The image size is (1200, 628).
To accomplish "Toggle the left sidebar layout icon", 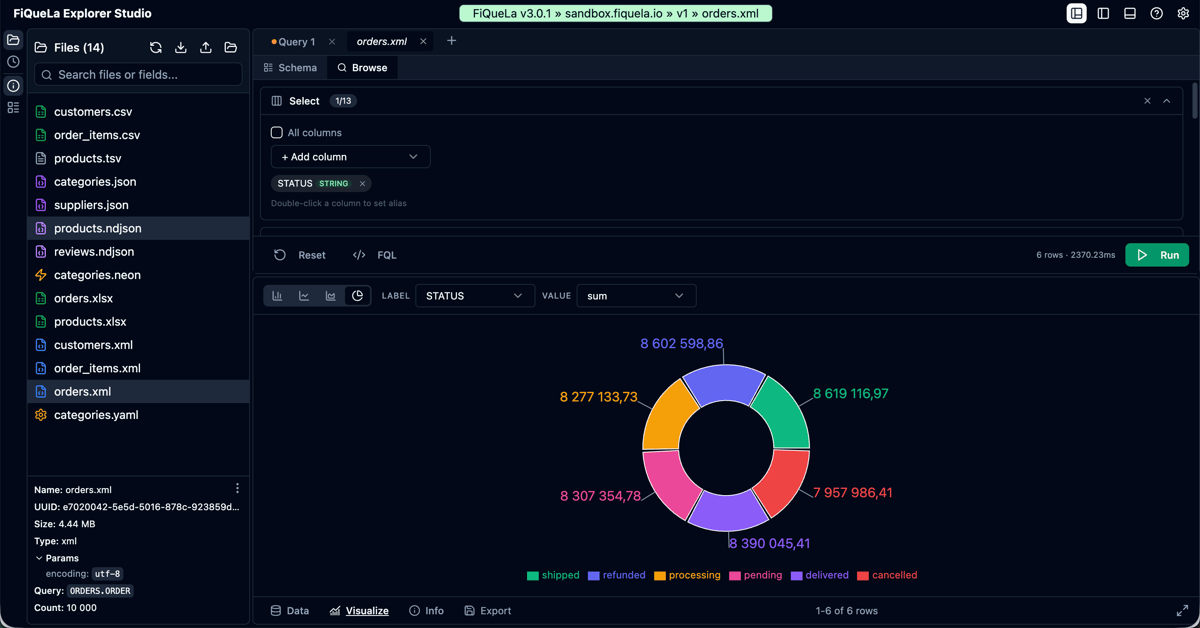I will pos(1103,14).
